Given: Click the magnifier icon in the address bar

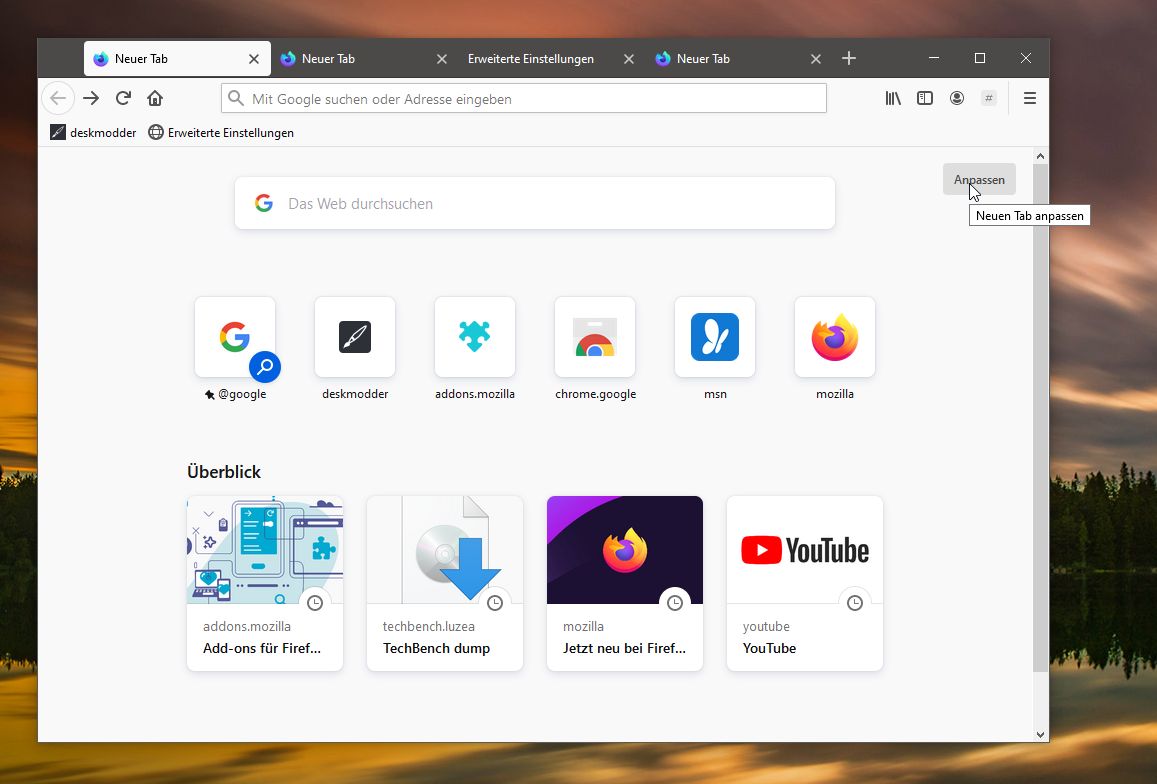Looking at the screenshot, I should (235, 98).
